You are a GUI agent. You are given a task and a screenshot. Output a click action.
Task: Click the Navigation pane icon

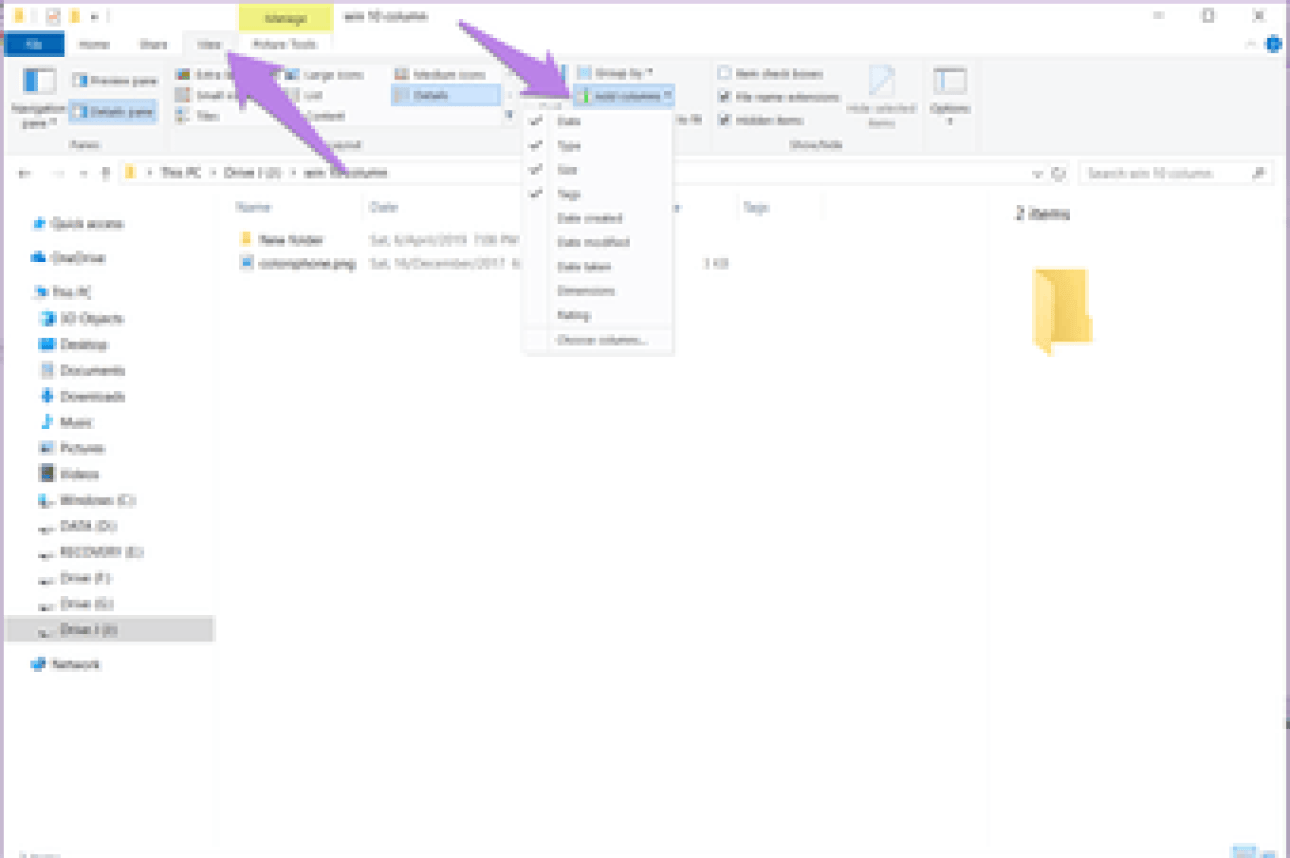point(38,82)
